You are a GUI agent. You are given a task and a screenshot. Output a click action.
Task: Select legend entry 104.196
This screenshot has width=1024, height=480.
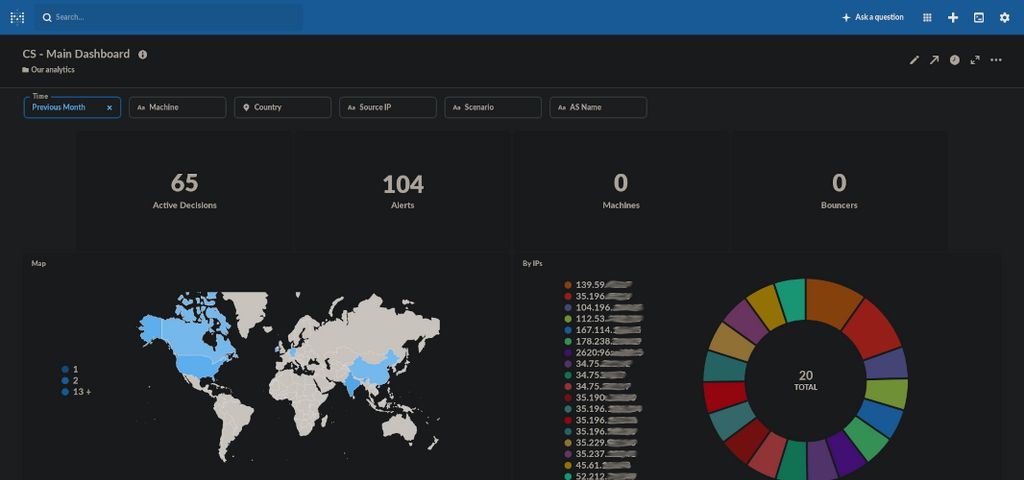tap(603, 308)
